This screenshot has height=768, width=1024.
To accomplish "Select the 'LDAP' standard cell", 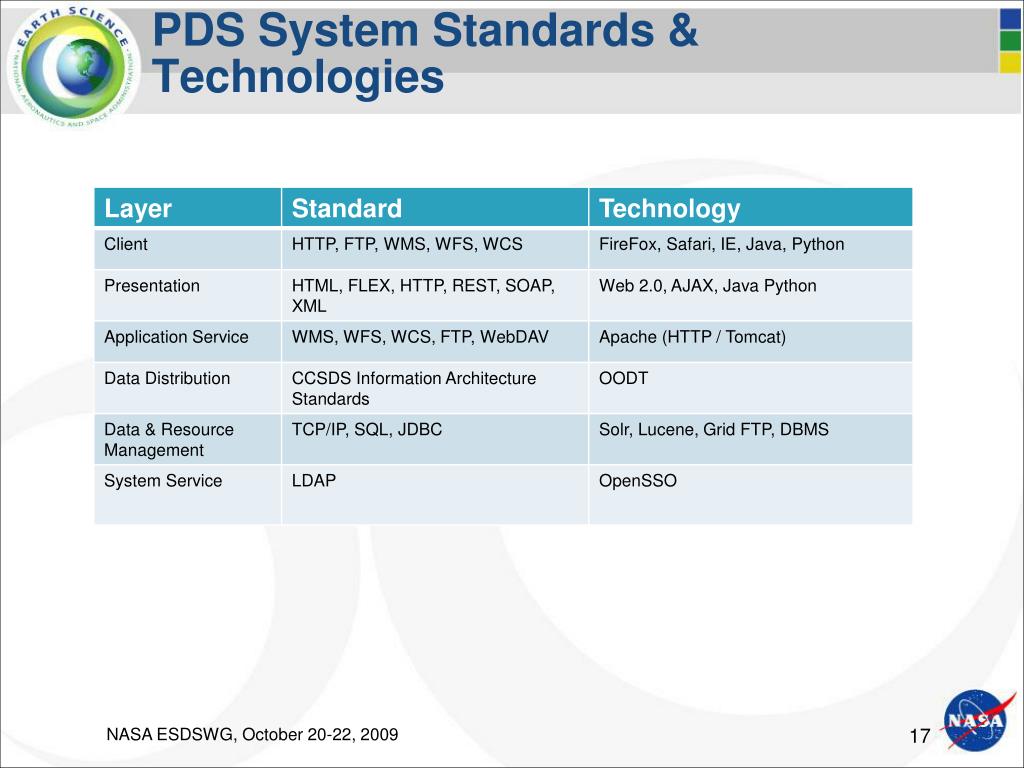I will (x=435, y=494).
